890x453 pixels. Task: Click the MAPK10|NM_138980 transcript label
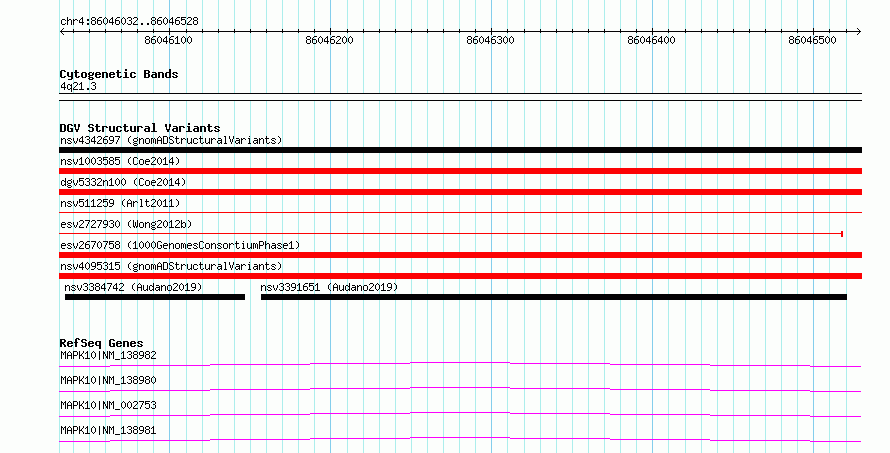click(108, 380)
